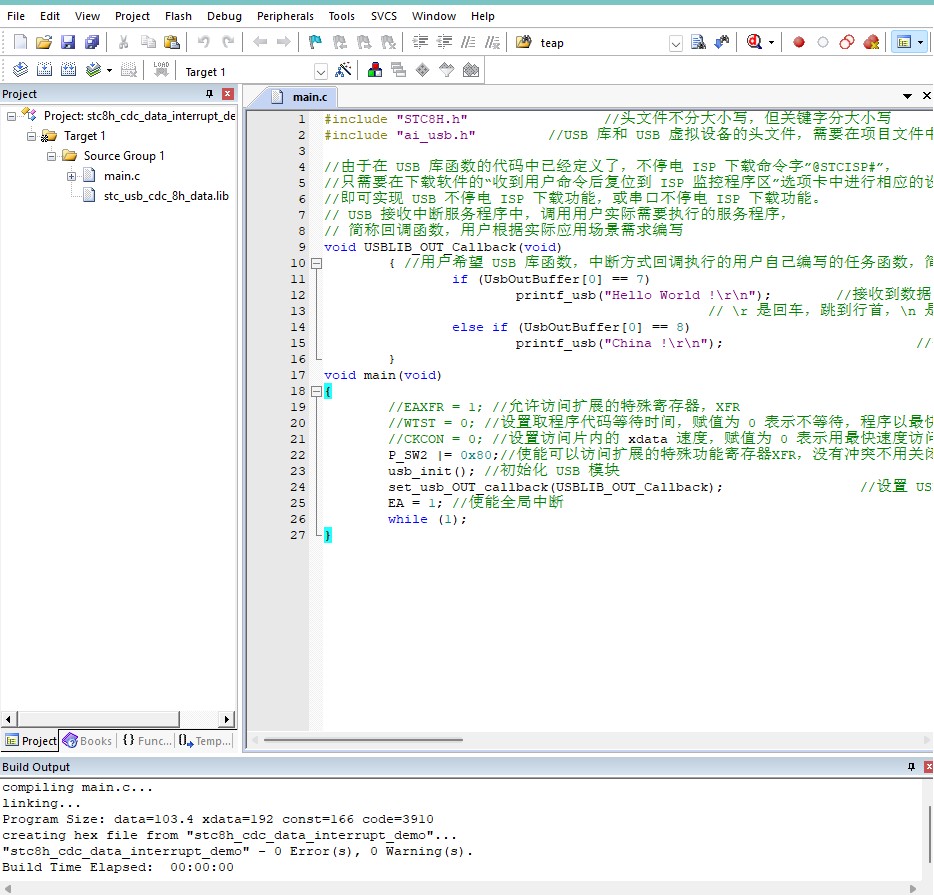Screen dimensions: 934x895
Task: Open Find in Files folder icon
Action: pos(524,42)
